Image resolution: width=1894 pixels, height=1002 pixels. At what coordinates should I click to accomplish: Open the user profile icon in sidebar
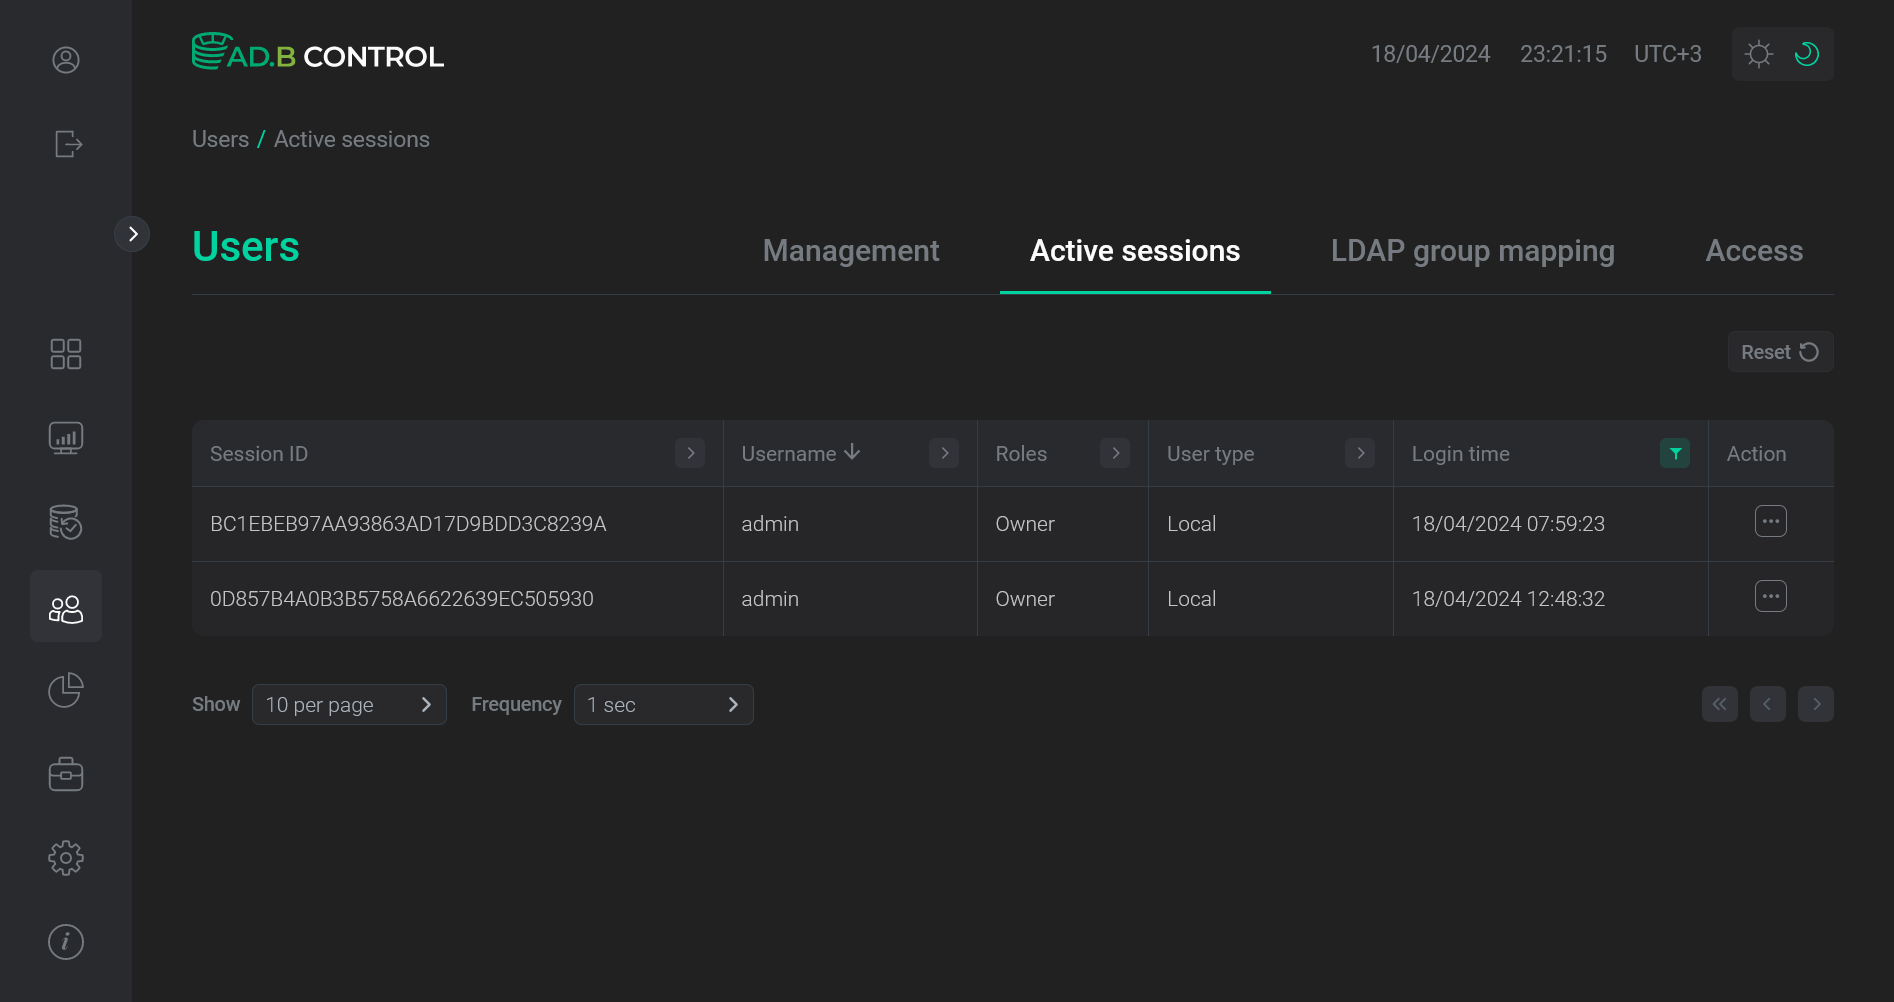(65, 60)
